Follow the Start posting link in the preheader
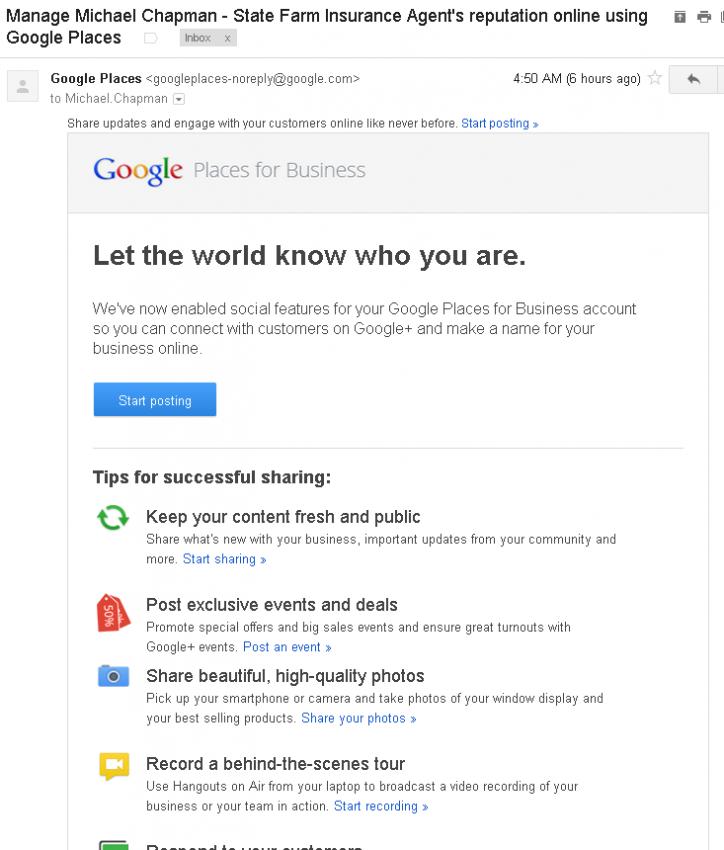This screenshot has height=850, width=724. (x=500, y=124)
